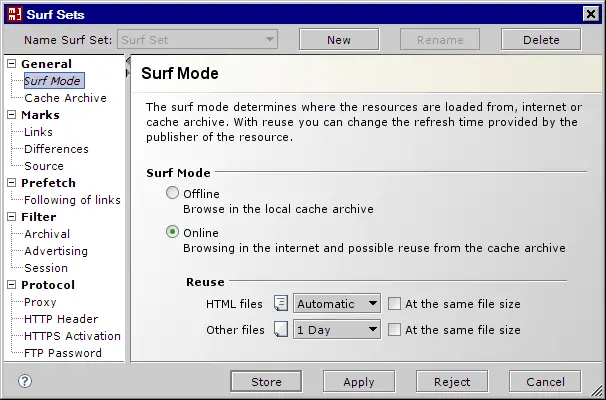The width and height of the screenshot is (606, 400).
Task: Select the Offline radio button
Action: [x=172, y=193]
